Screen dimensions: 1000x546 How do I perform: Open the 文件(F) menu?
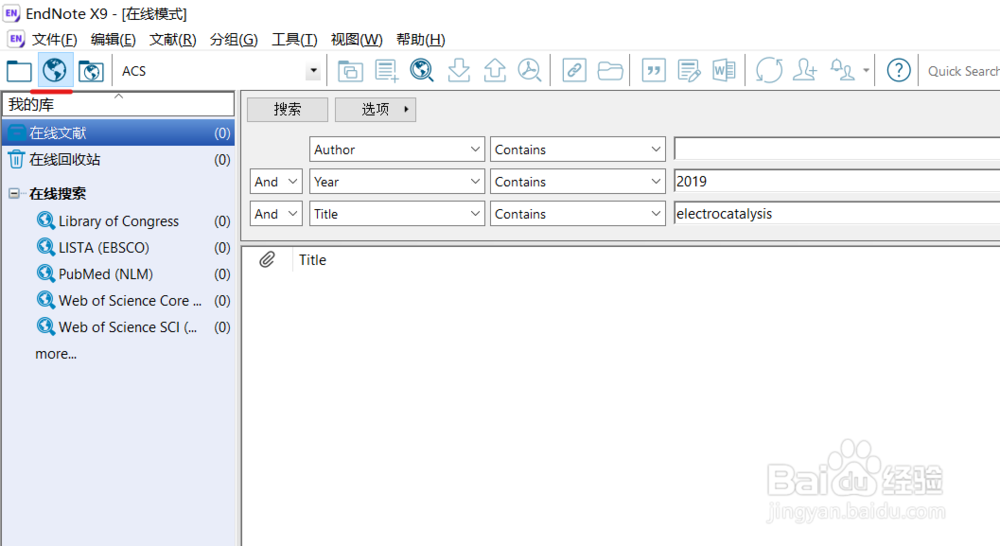54,40
